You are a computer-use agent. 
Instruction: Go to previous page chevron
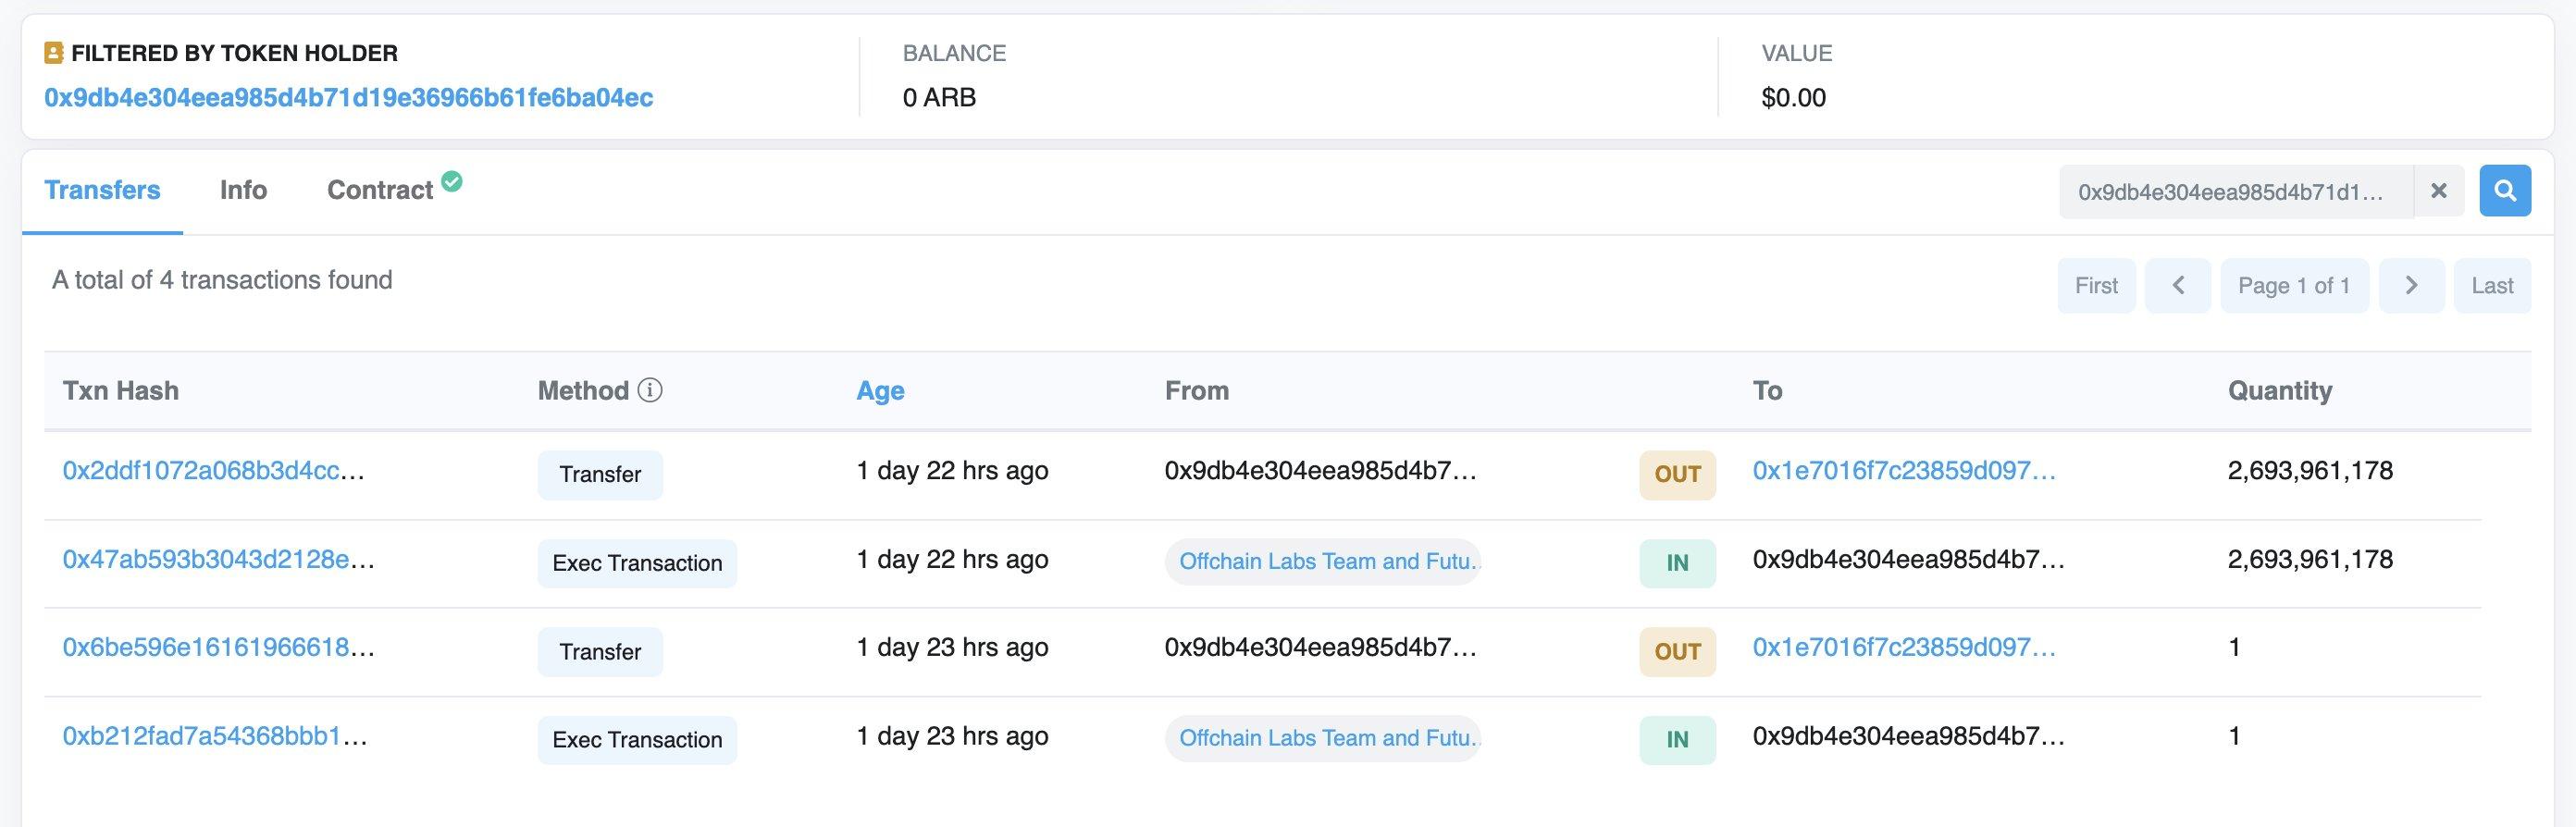2177,286
